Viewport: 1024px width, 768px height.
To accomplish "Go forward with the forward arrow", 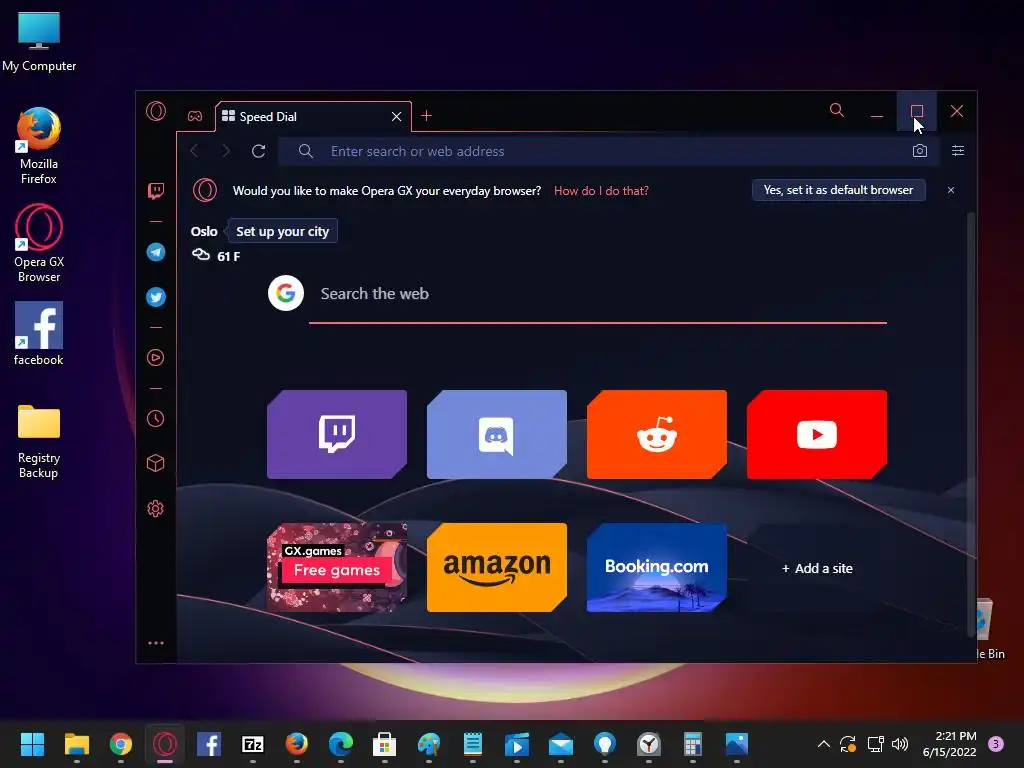I will pos(226,151).
